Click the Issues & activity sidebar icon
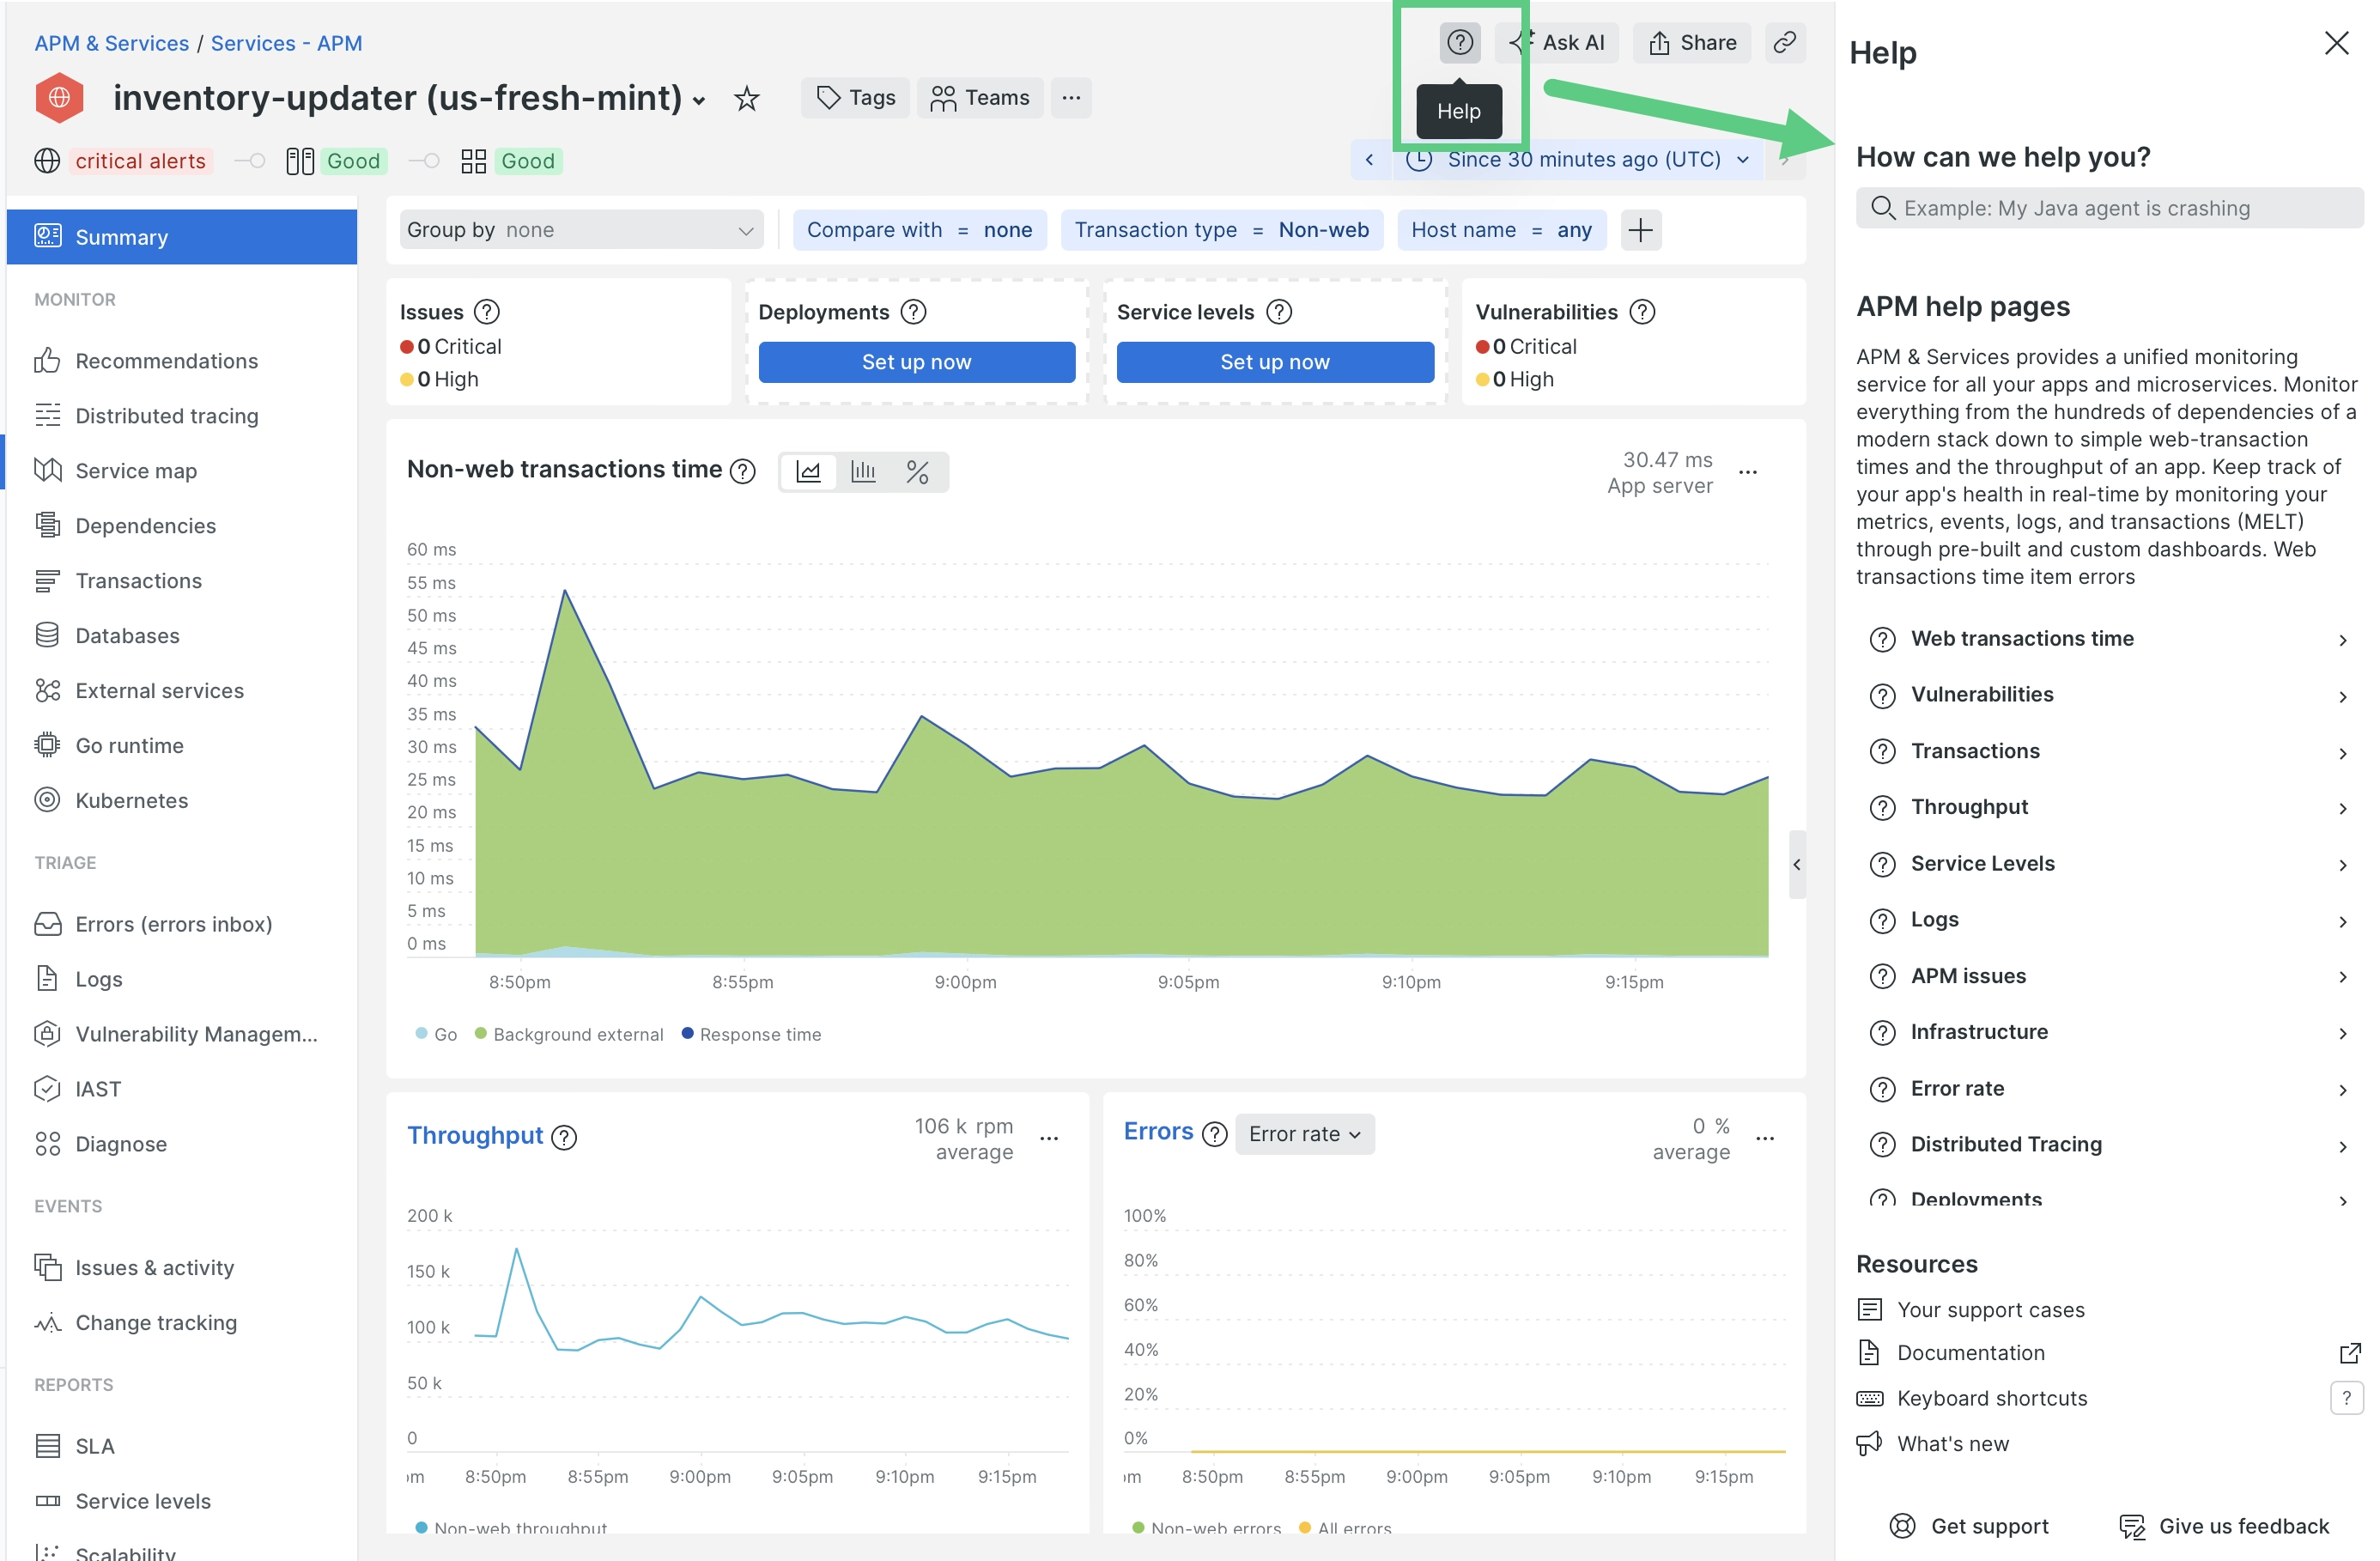The width and height of the screenshot is (2380, 1561). point(47,1268)
